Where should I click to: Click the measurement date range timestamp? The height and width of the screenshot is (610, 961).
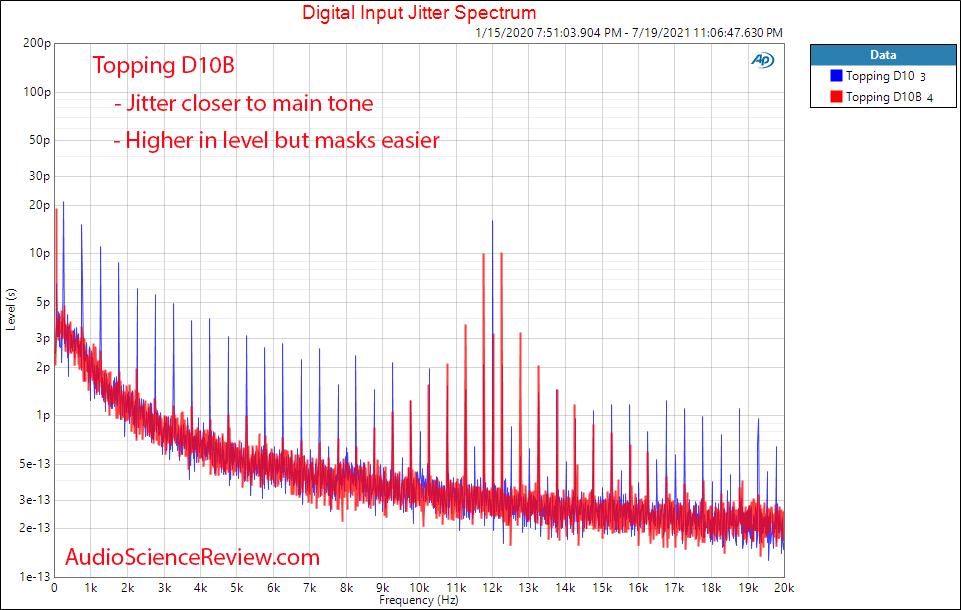629,32
